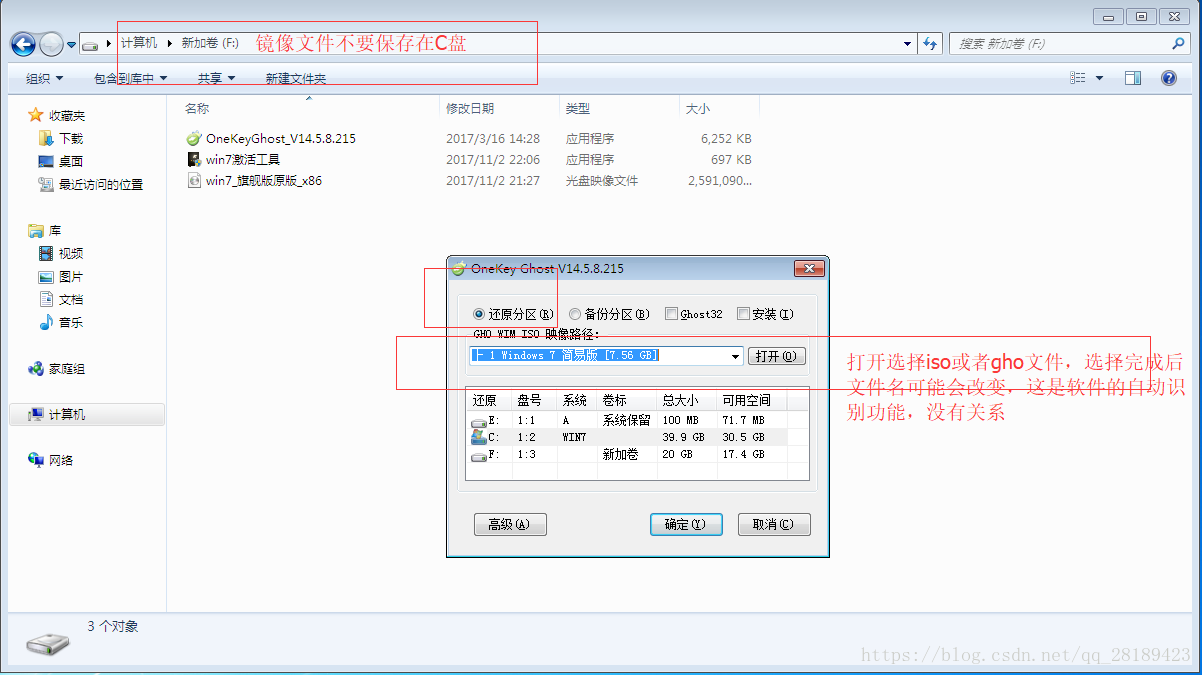The width and height of the screenshot is (1202, 675).
Task: Select 收藏夹 star icon in sidebar
Action: point(36,115)
